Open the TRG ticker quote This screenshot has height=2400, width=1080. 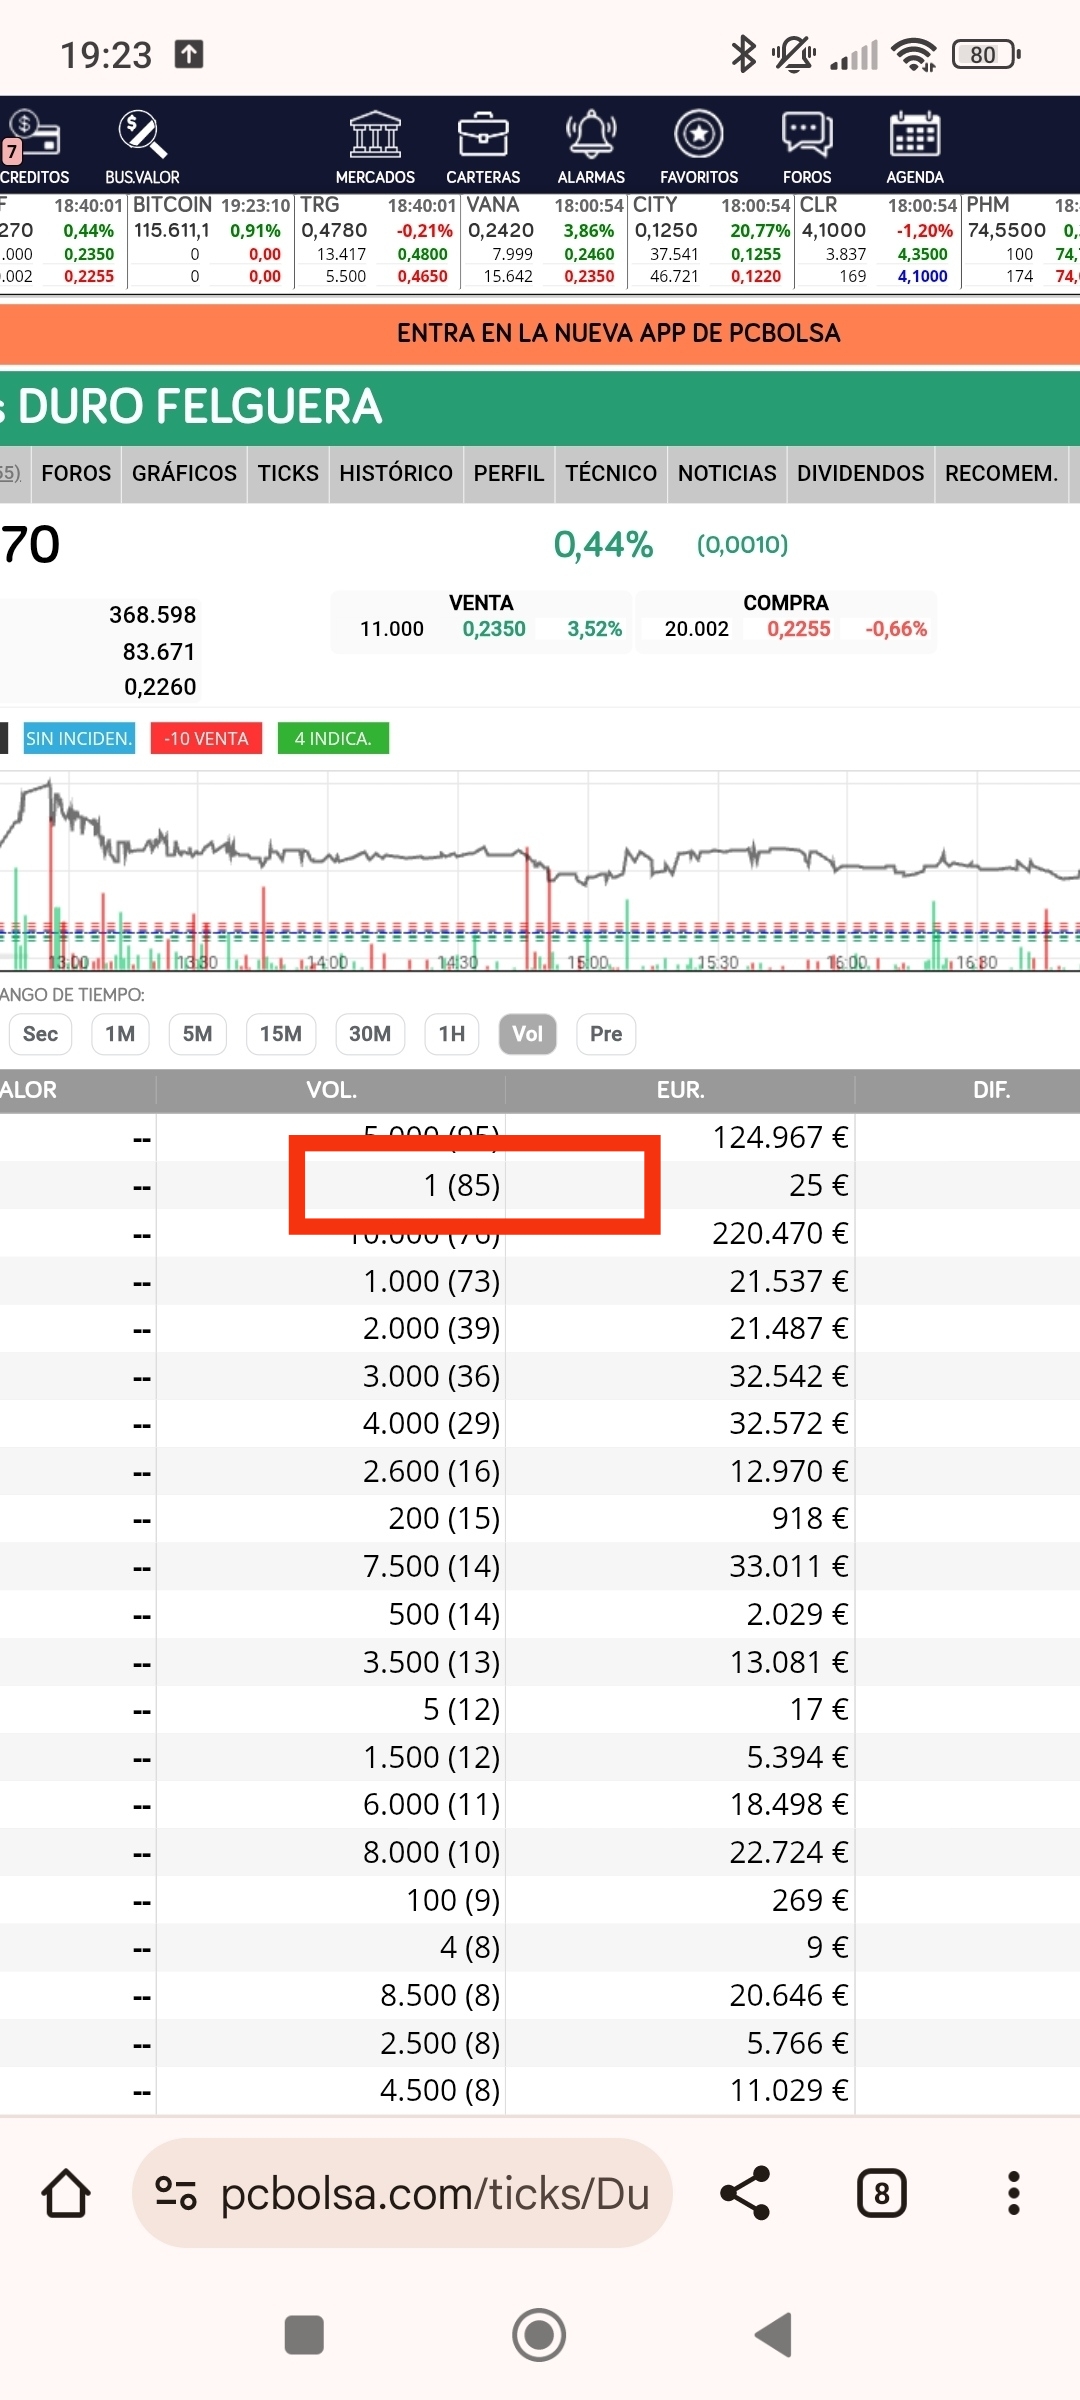click(x=378, y=241)
